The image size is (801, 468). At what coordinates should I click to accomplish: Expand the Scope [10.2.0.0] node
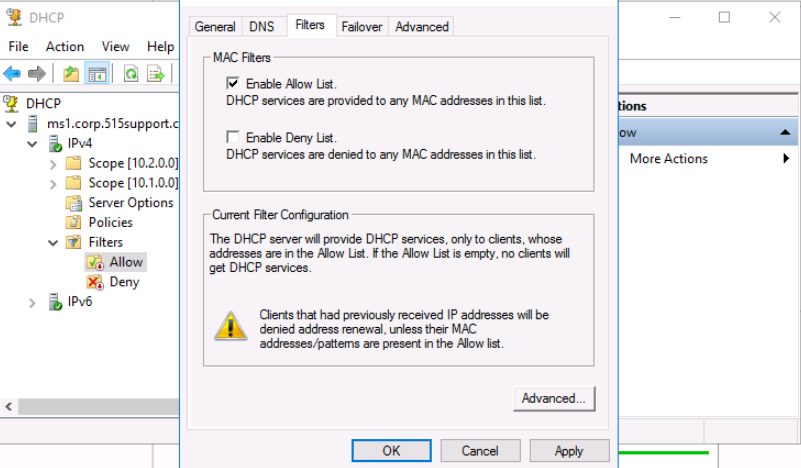click(x=53, y=165)
